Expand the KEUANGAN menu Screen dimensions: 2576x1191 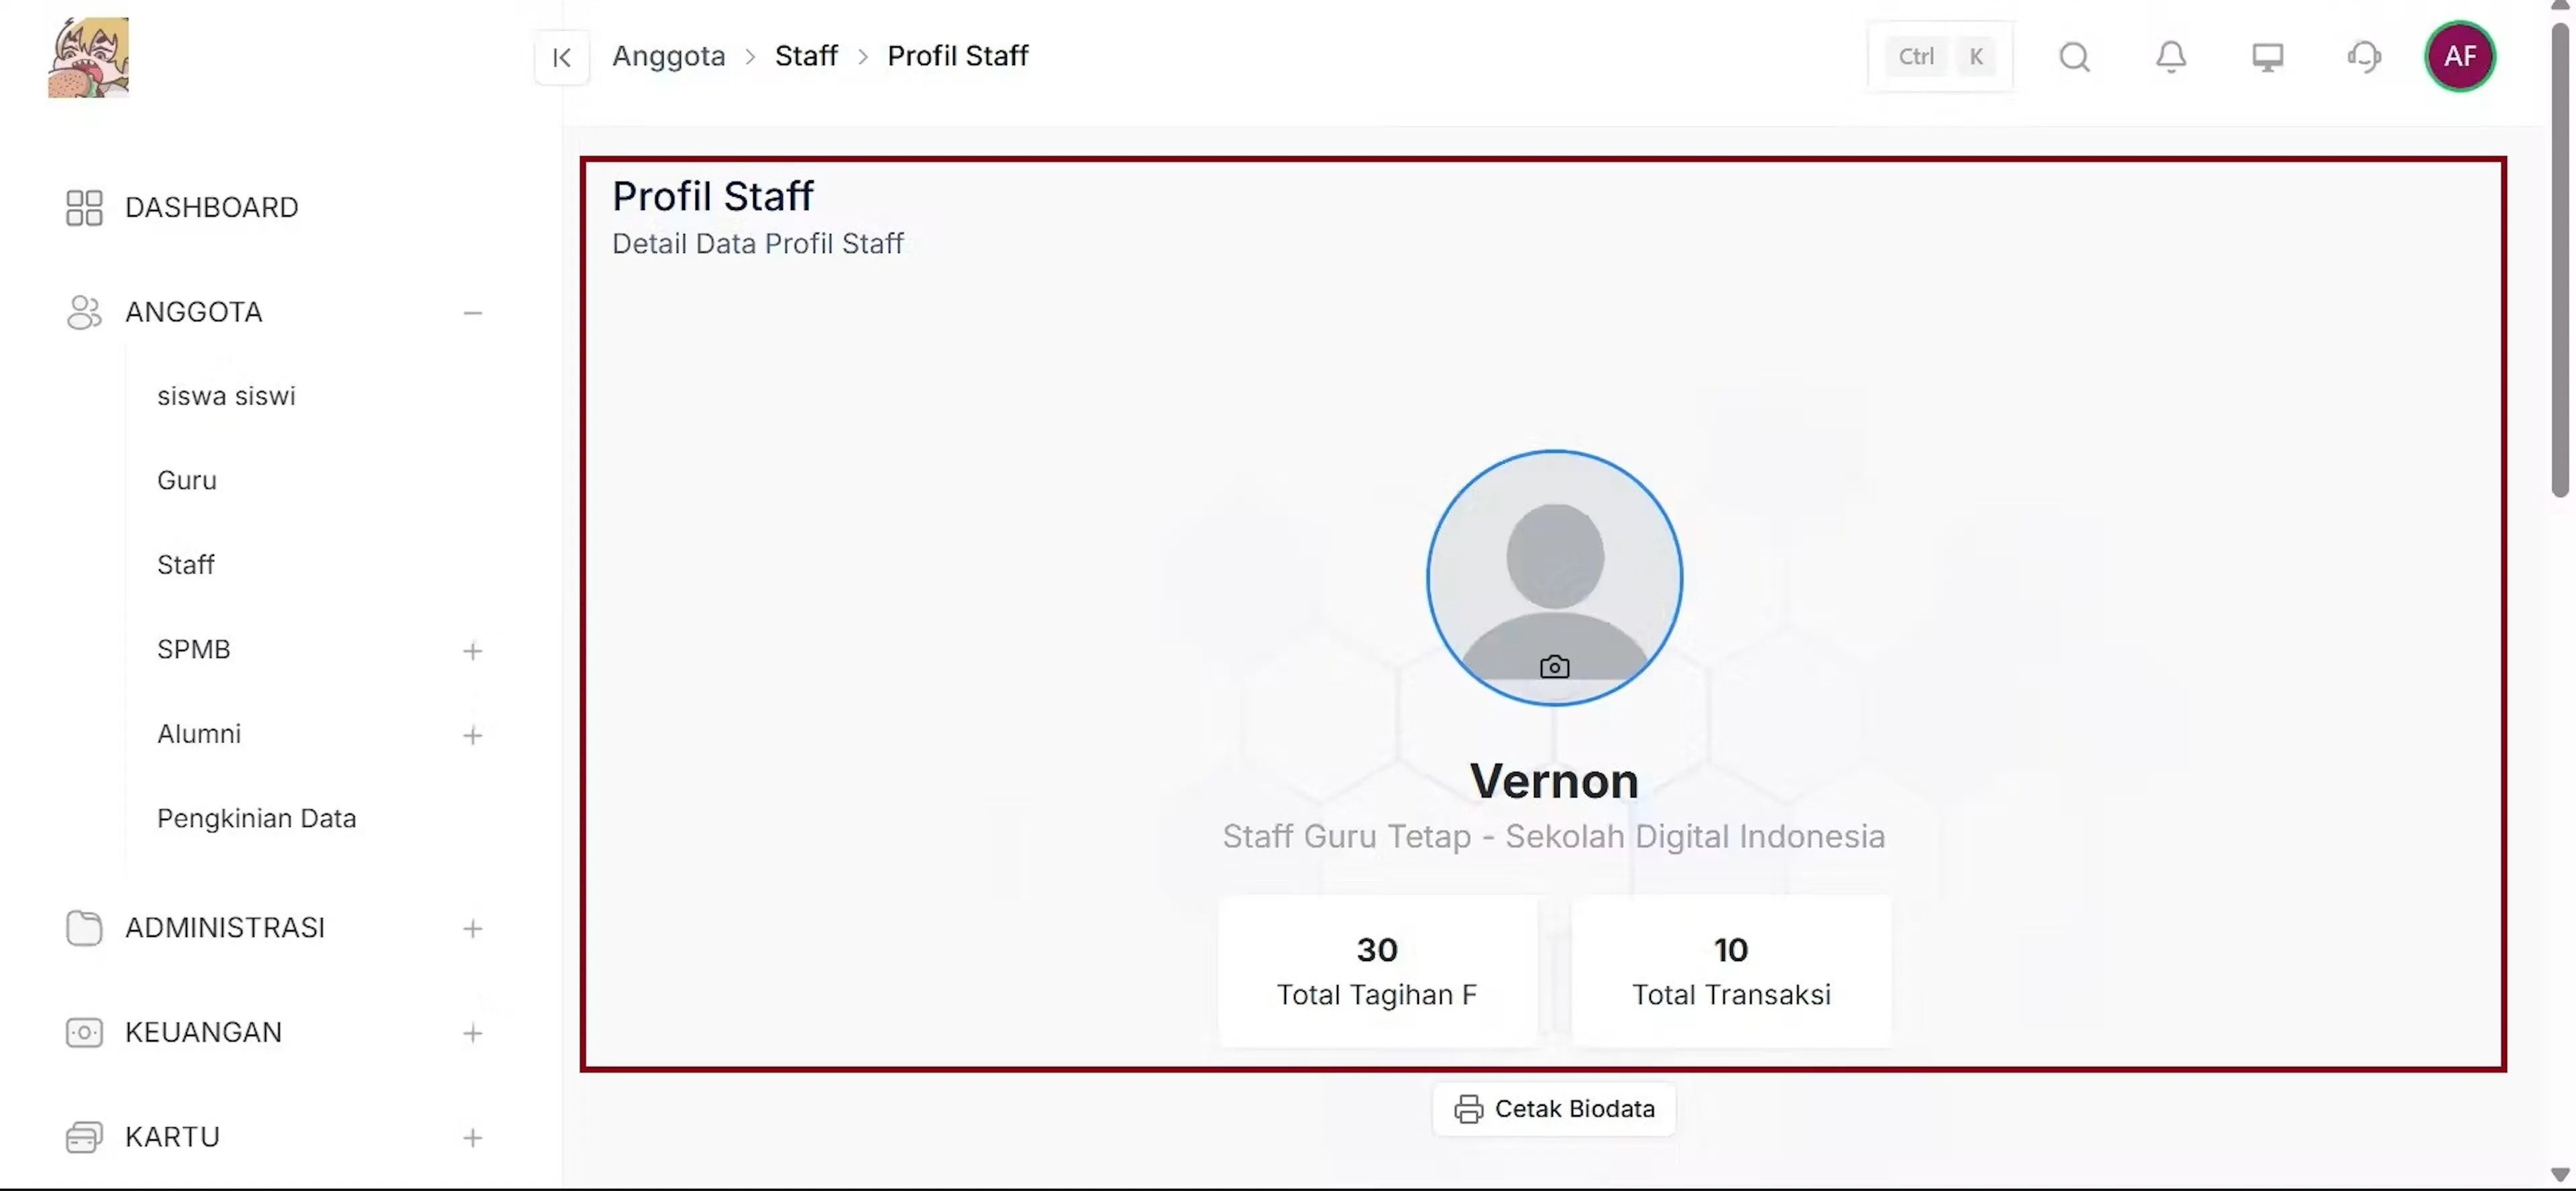click(x=473, y=1033)
